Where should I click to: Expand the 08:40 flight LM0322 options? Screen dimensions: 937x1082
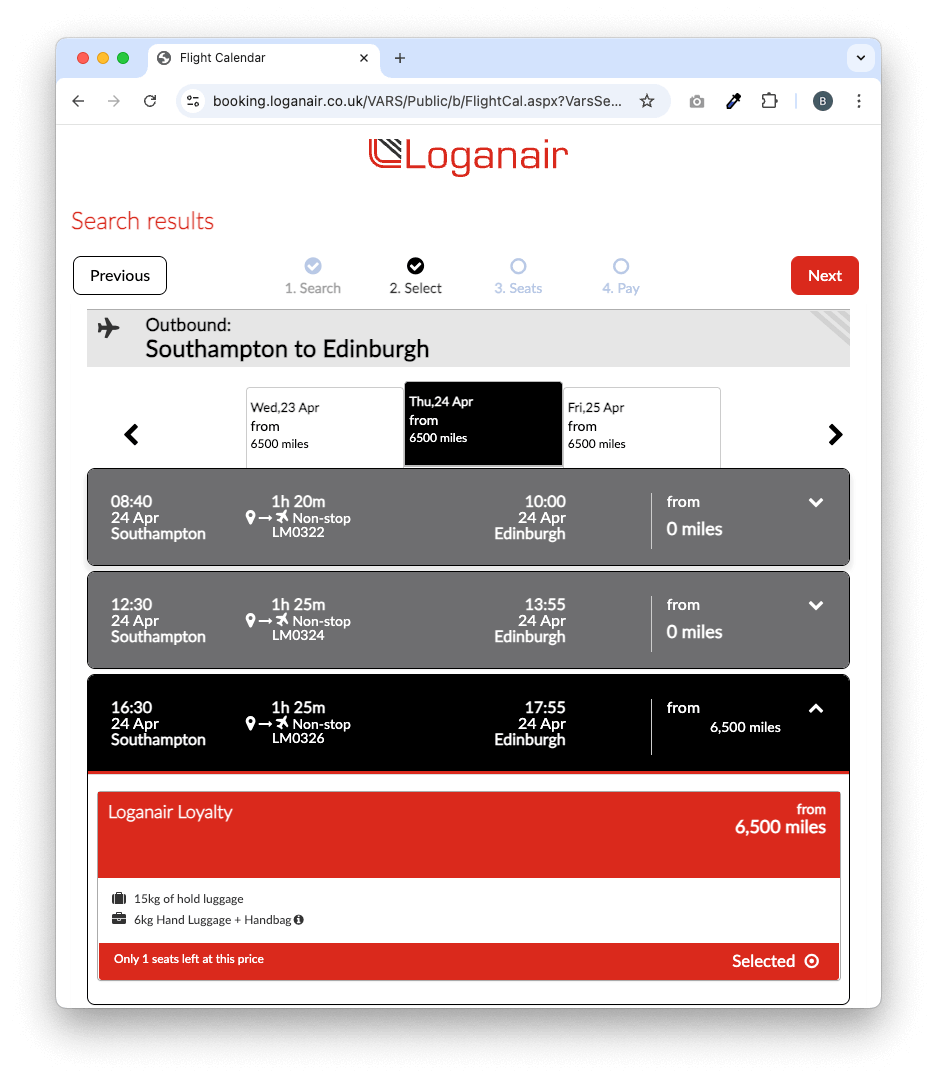[816, 503]
